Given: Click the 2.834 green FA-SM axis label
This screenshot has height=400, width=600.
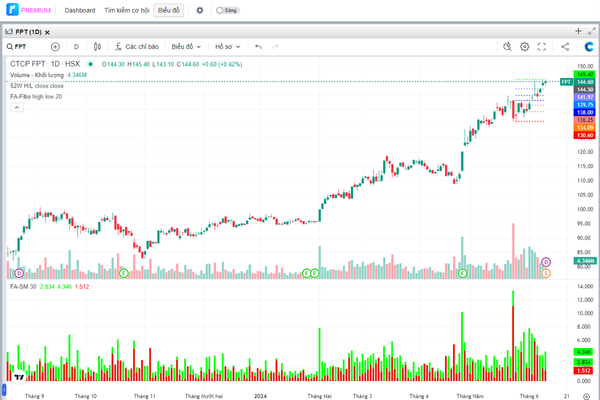Looking at the screenshot, I should tap(584, 362).
